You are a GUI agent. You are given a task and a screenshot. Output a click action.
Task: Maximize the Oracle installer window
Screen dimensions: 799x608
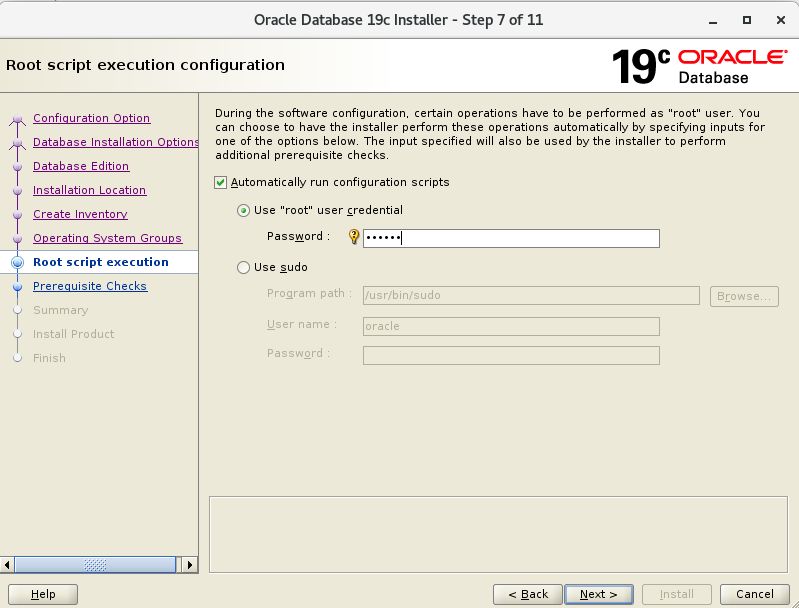(x=746, y=20)
